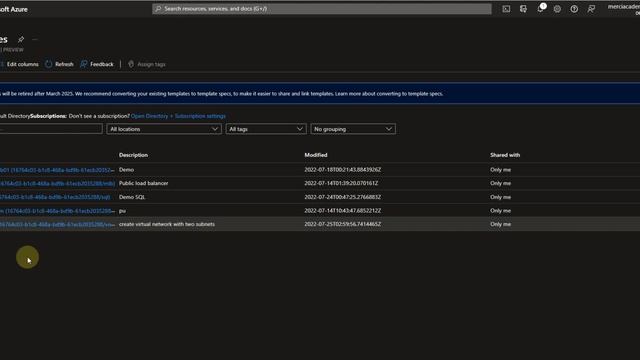The height and width of the screenshot is (360, 640).
Task: Pin this page using the pin icon
Action: 20,39
